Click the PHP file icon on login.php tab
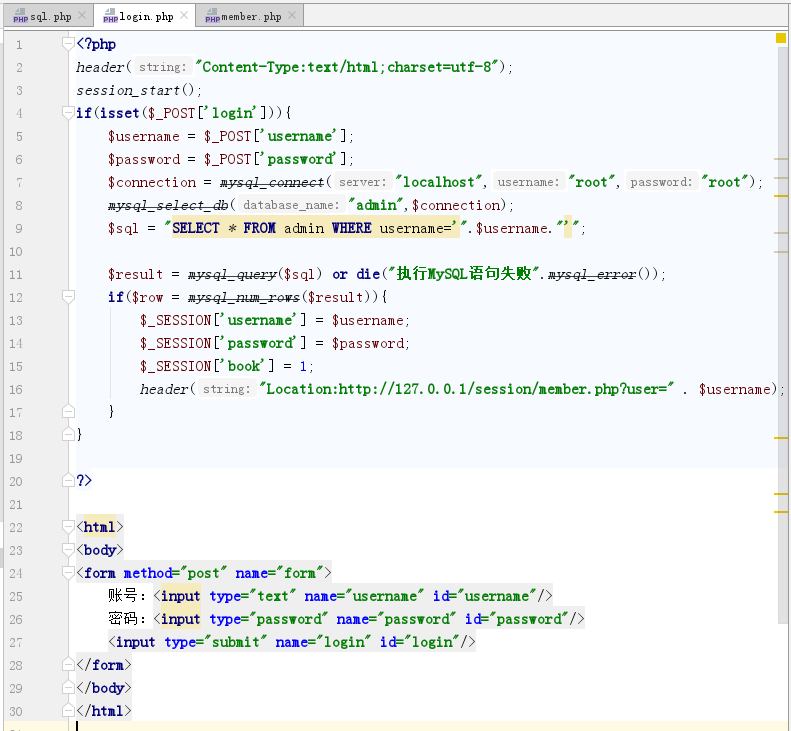791x731 pixels. [110, 16]
